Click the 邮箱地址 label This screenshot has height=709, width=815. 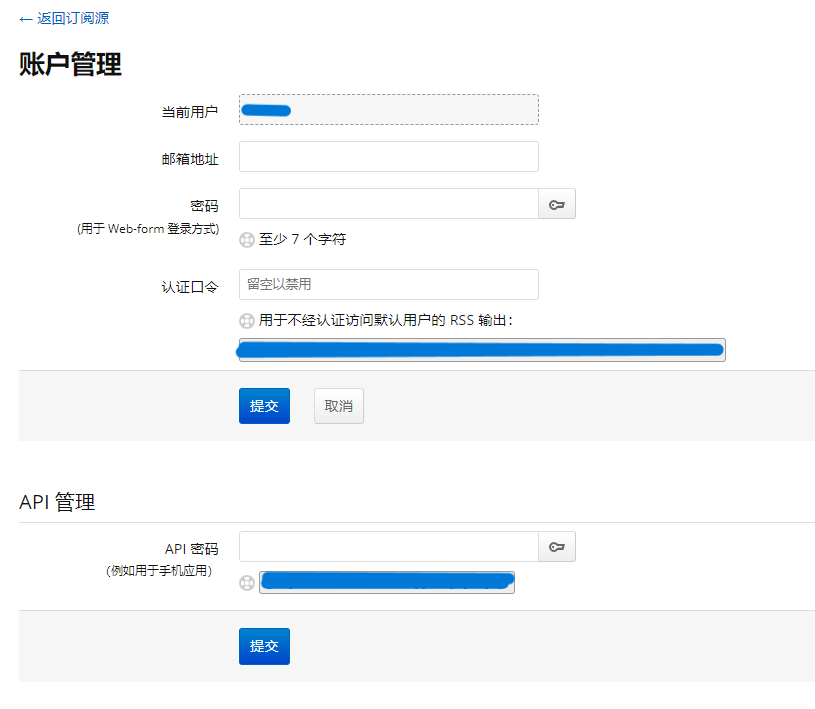[190, 158]
